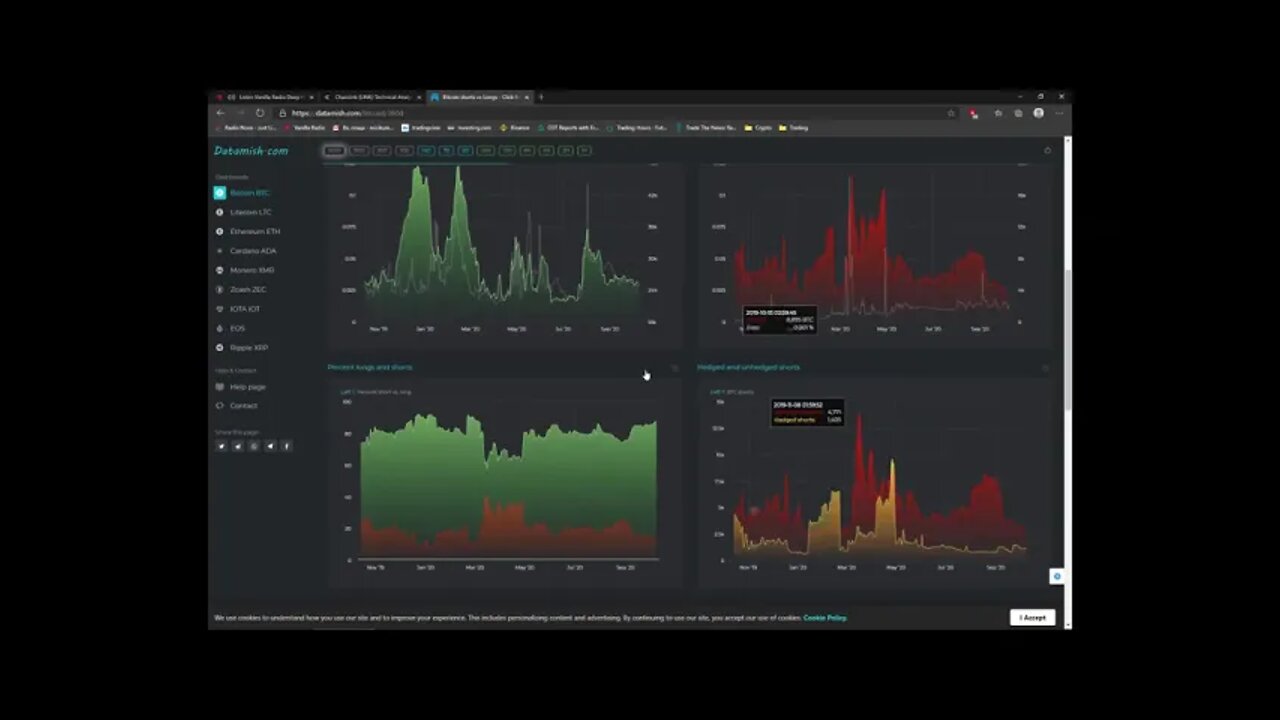Open Percent longs and shorts chart menu icon
Viewport: 1280px width, 720px height.
(675, 368)
